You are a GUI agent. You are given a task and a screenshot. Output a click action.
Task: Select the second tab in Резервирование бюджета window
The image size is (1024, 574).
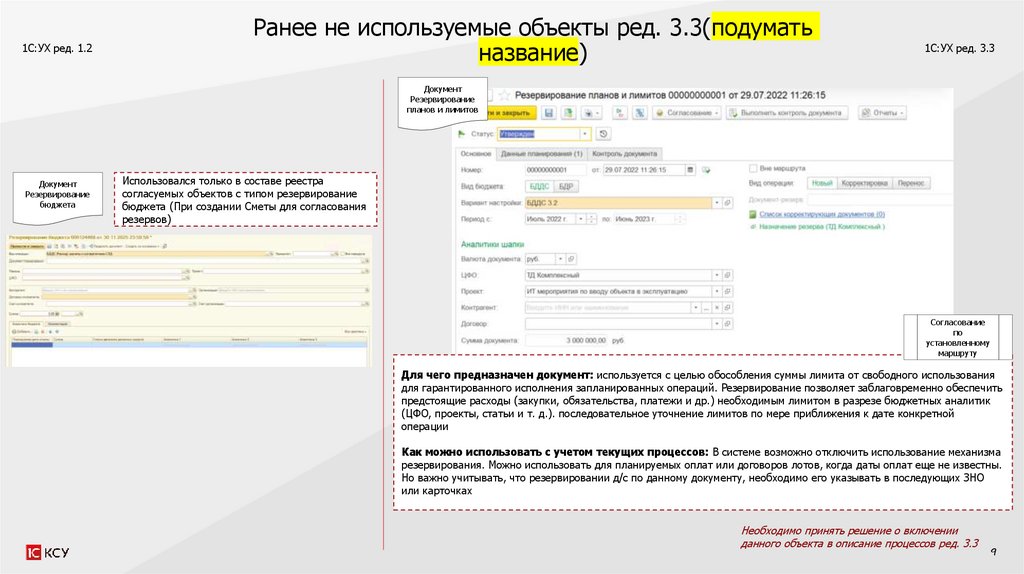tap(58, 324)
